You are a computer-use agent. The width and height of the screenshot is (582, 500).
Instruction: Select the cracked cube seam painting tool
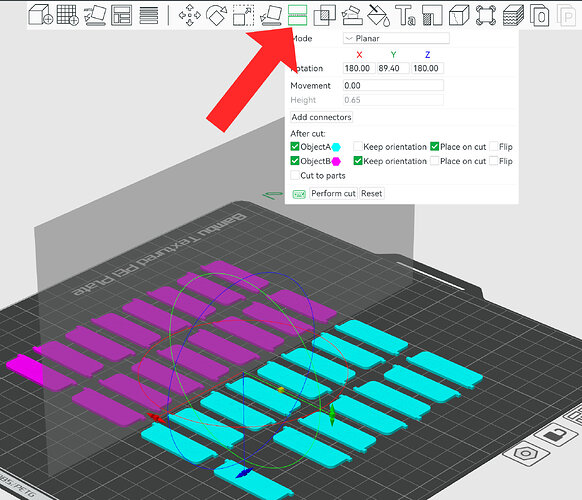click(x=459, y=15)
